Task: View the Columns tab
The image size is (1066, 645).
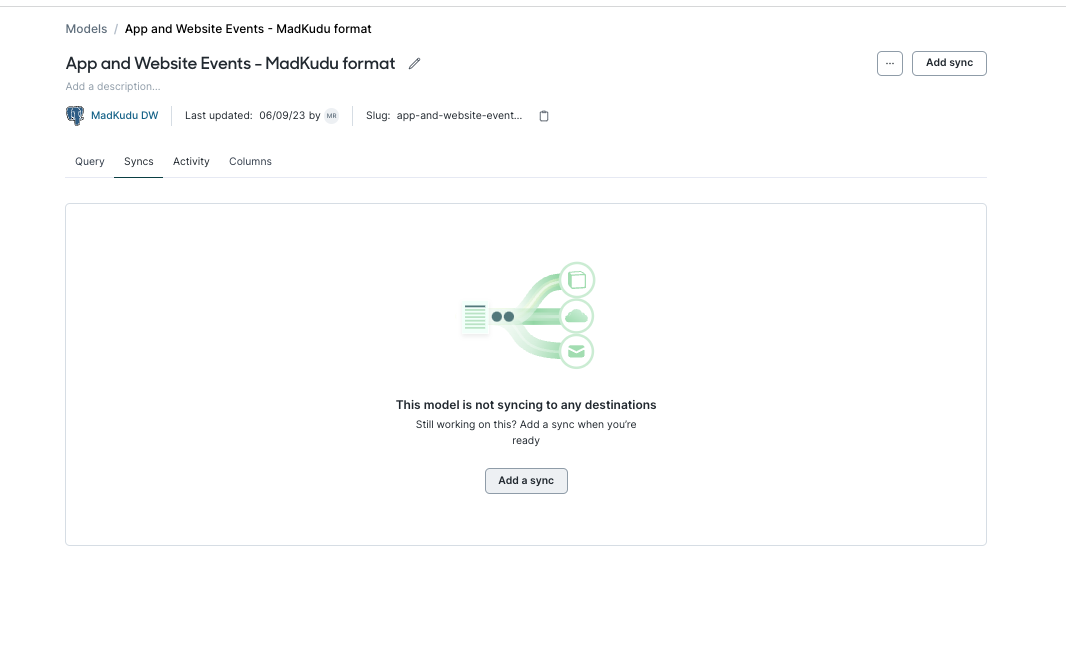Action: point(250,162)
